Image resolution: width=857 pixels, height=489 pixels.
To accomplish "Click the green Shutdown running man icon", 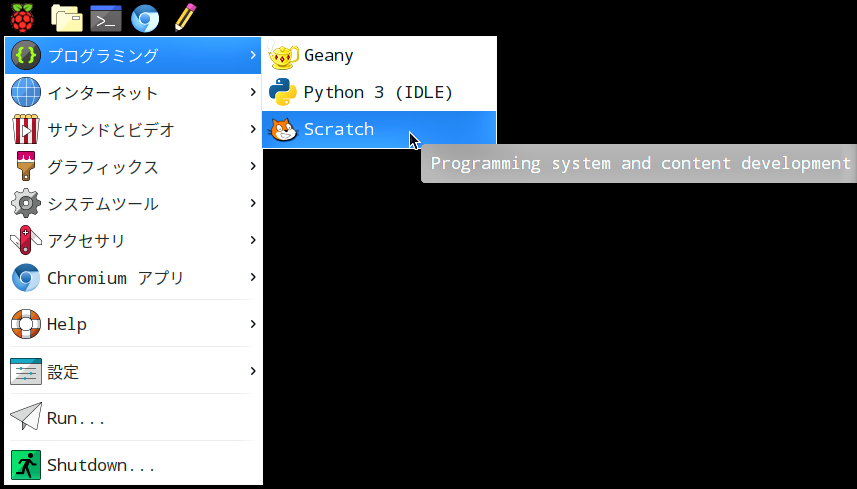I will click(25, 465).
